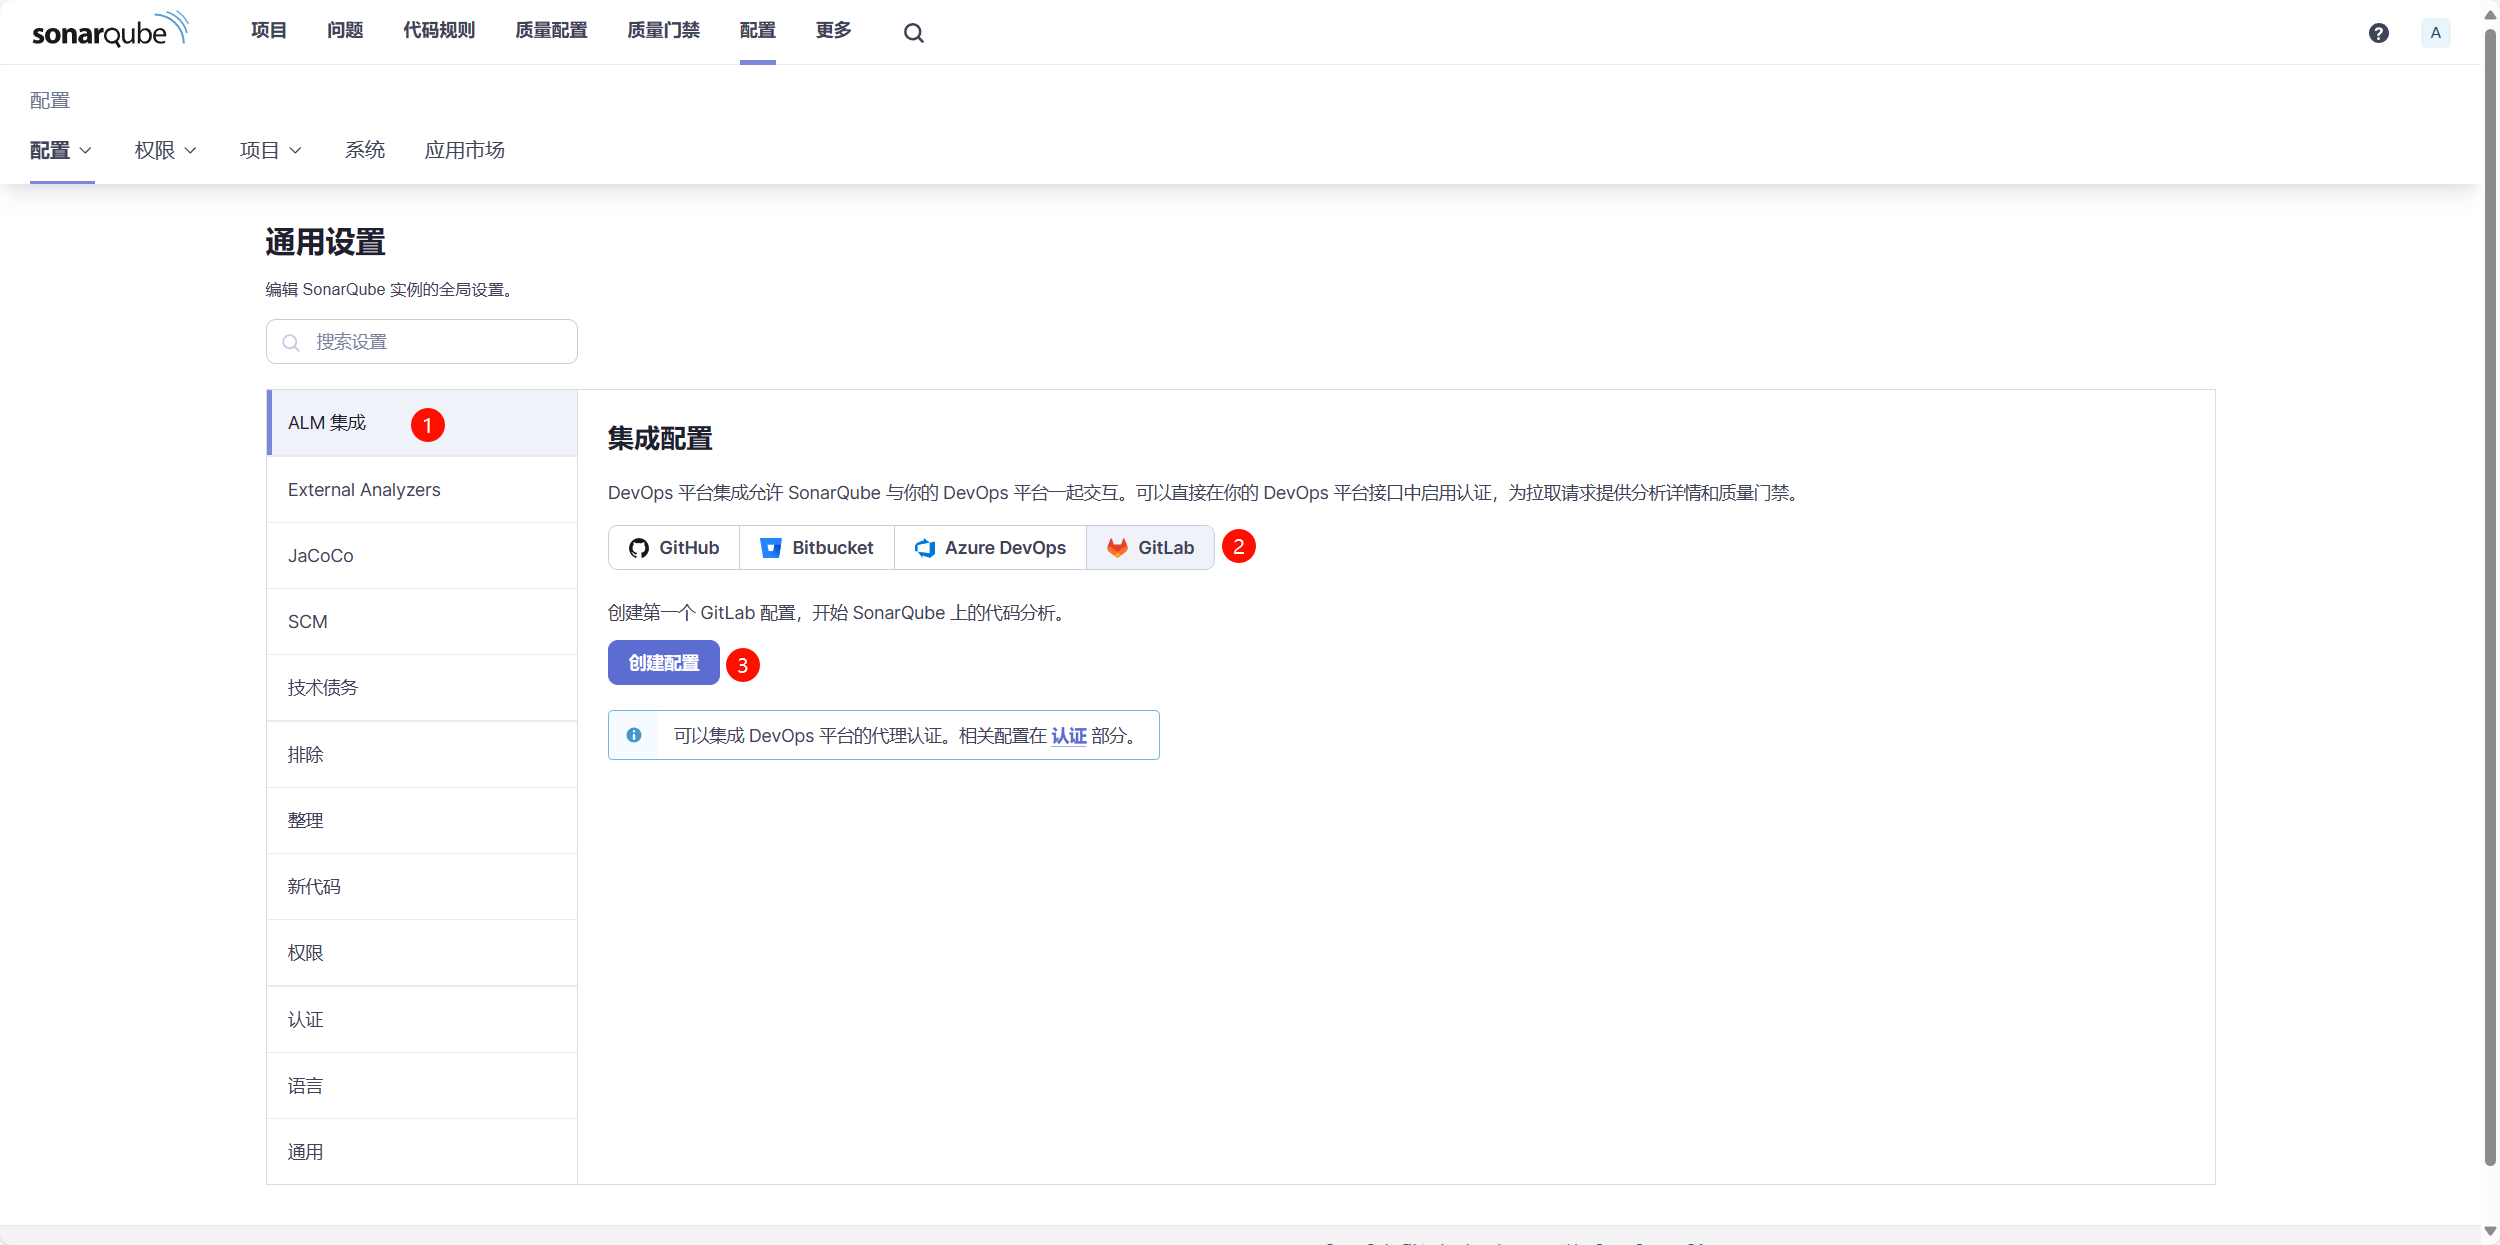Open the user avatar 'A' menu
The image size is (2500, 1245).
[x=2435, y=33]
